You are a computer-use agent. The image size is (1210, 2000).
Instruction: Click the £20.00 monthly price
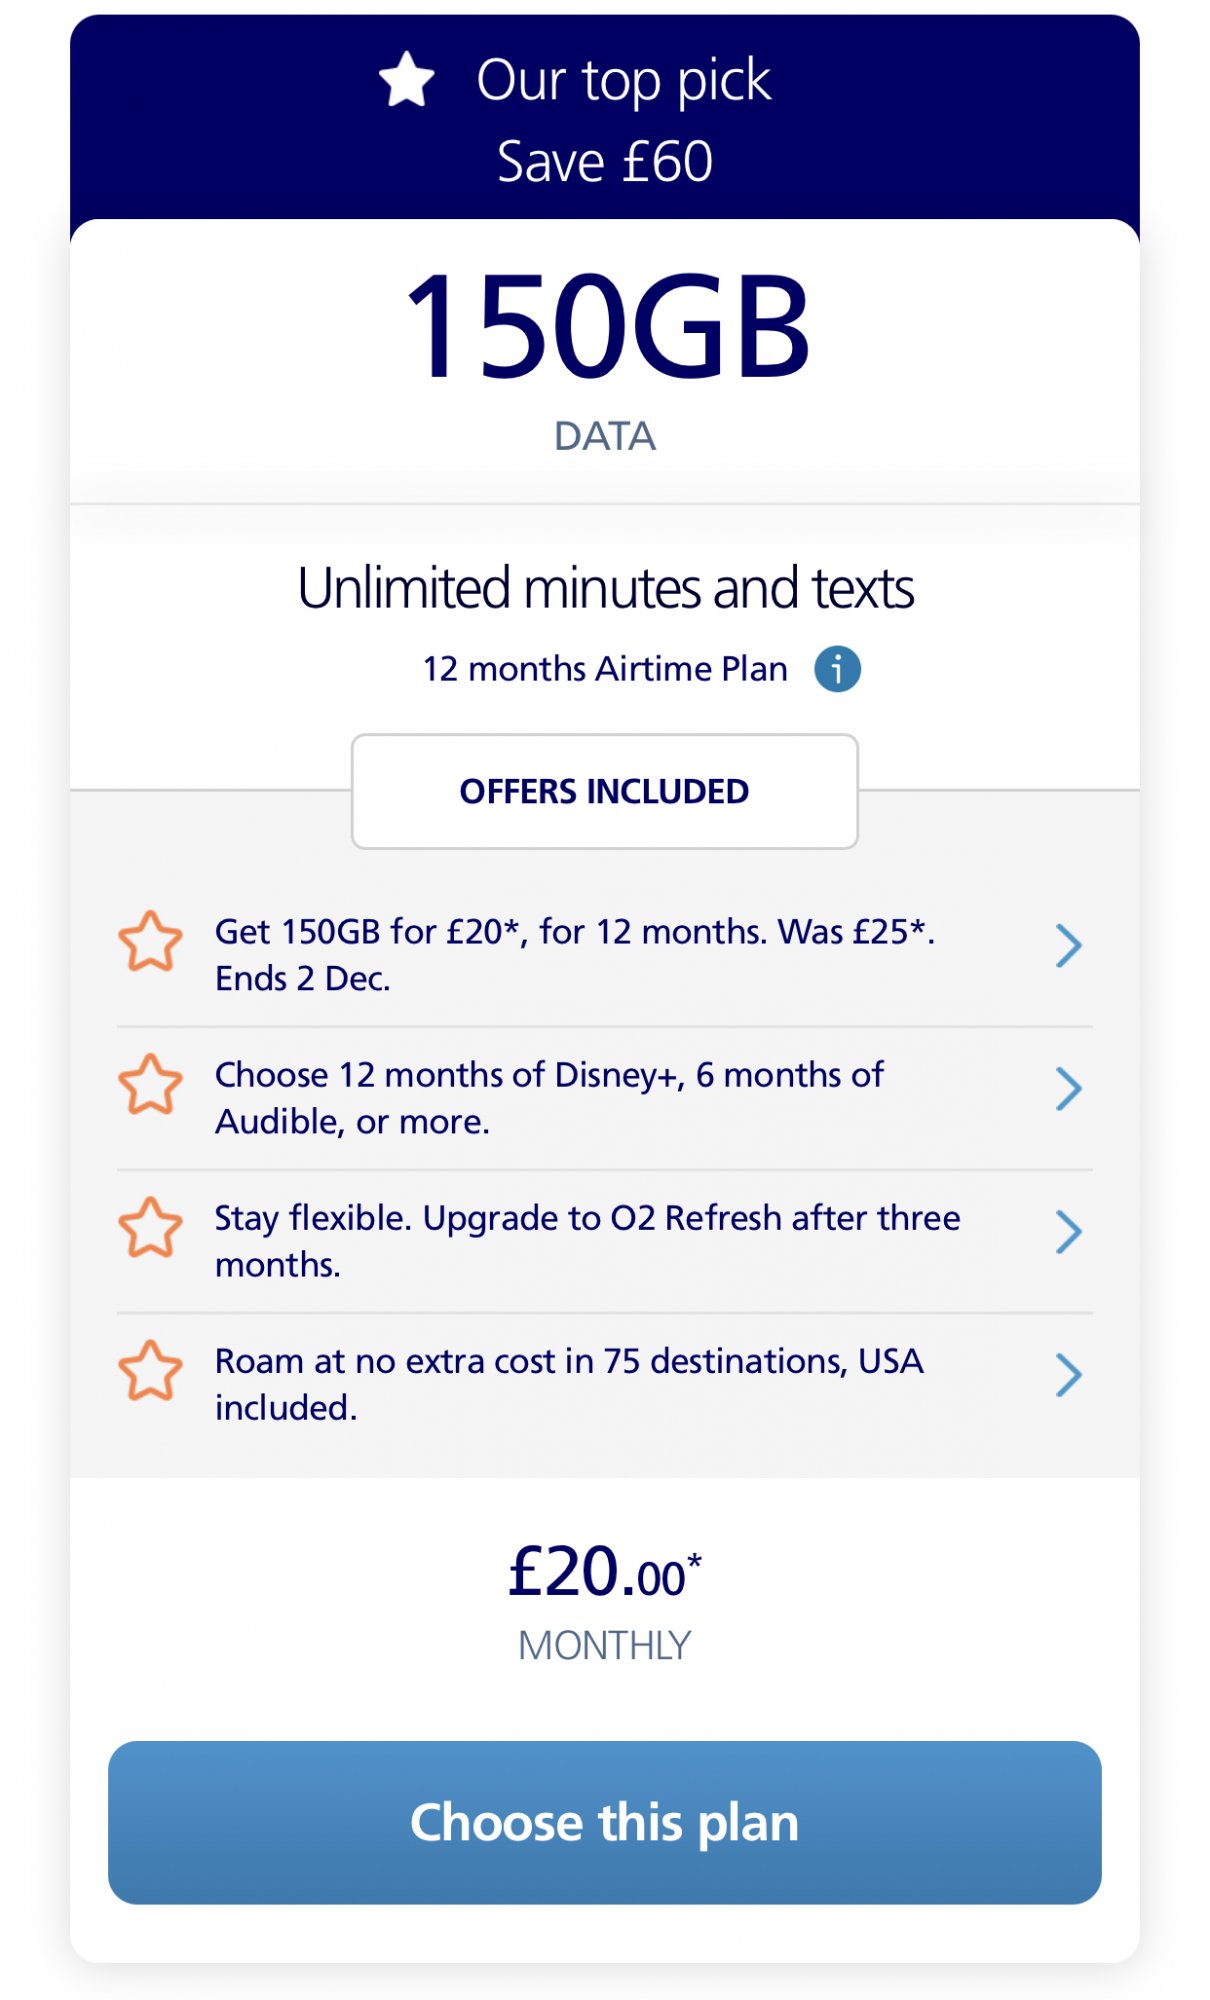pyautogui.click(x=604, y=1574)
